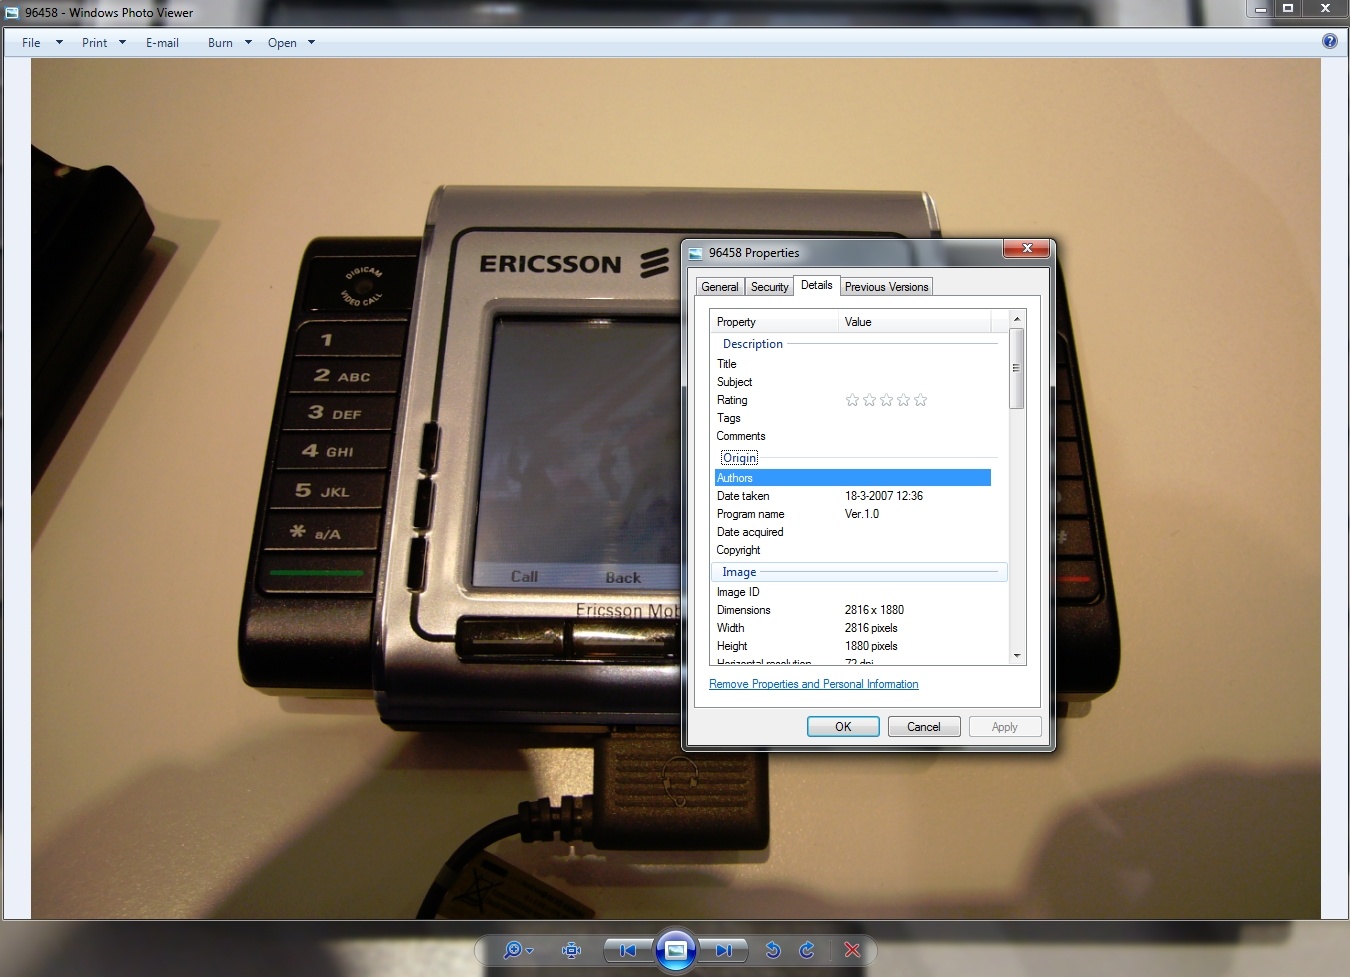Image resolution: width=1350 pixels, height=977 pixels.
Task: Click the E-mail toolbar item
Action: pyautogui.click(x=162, y=43)
